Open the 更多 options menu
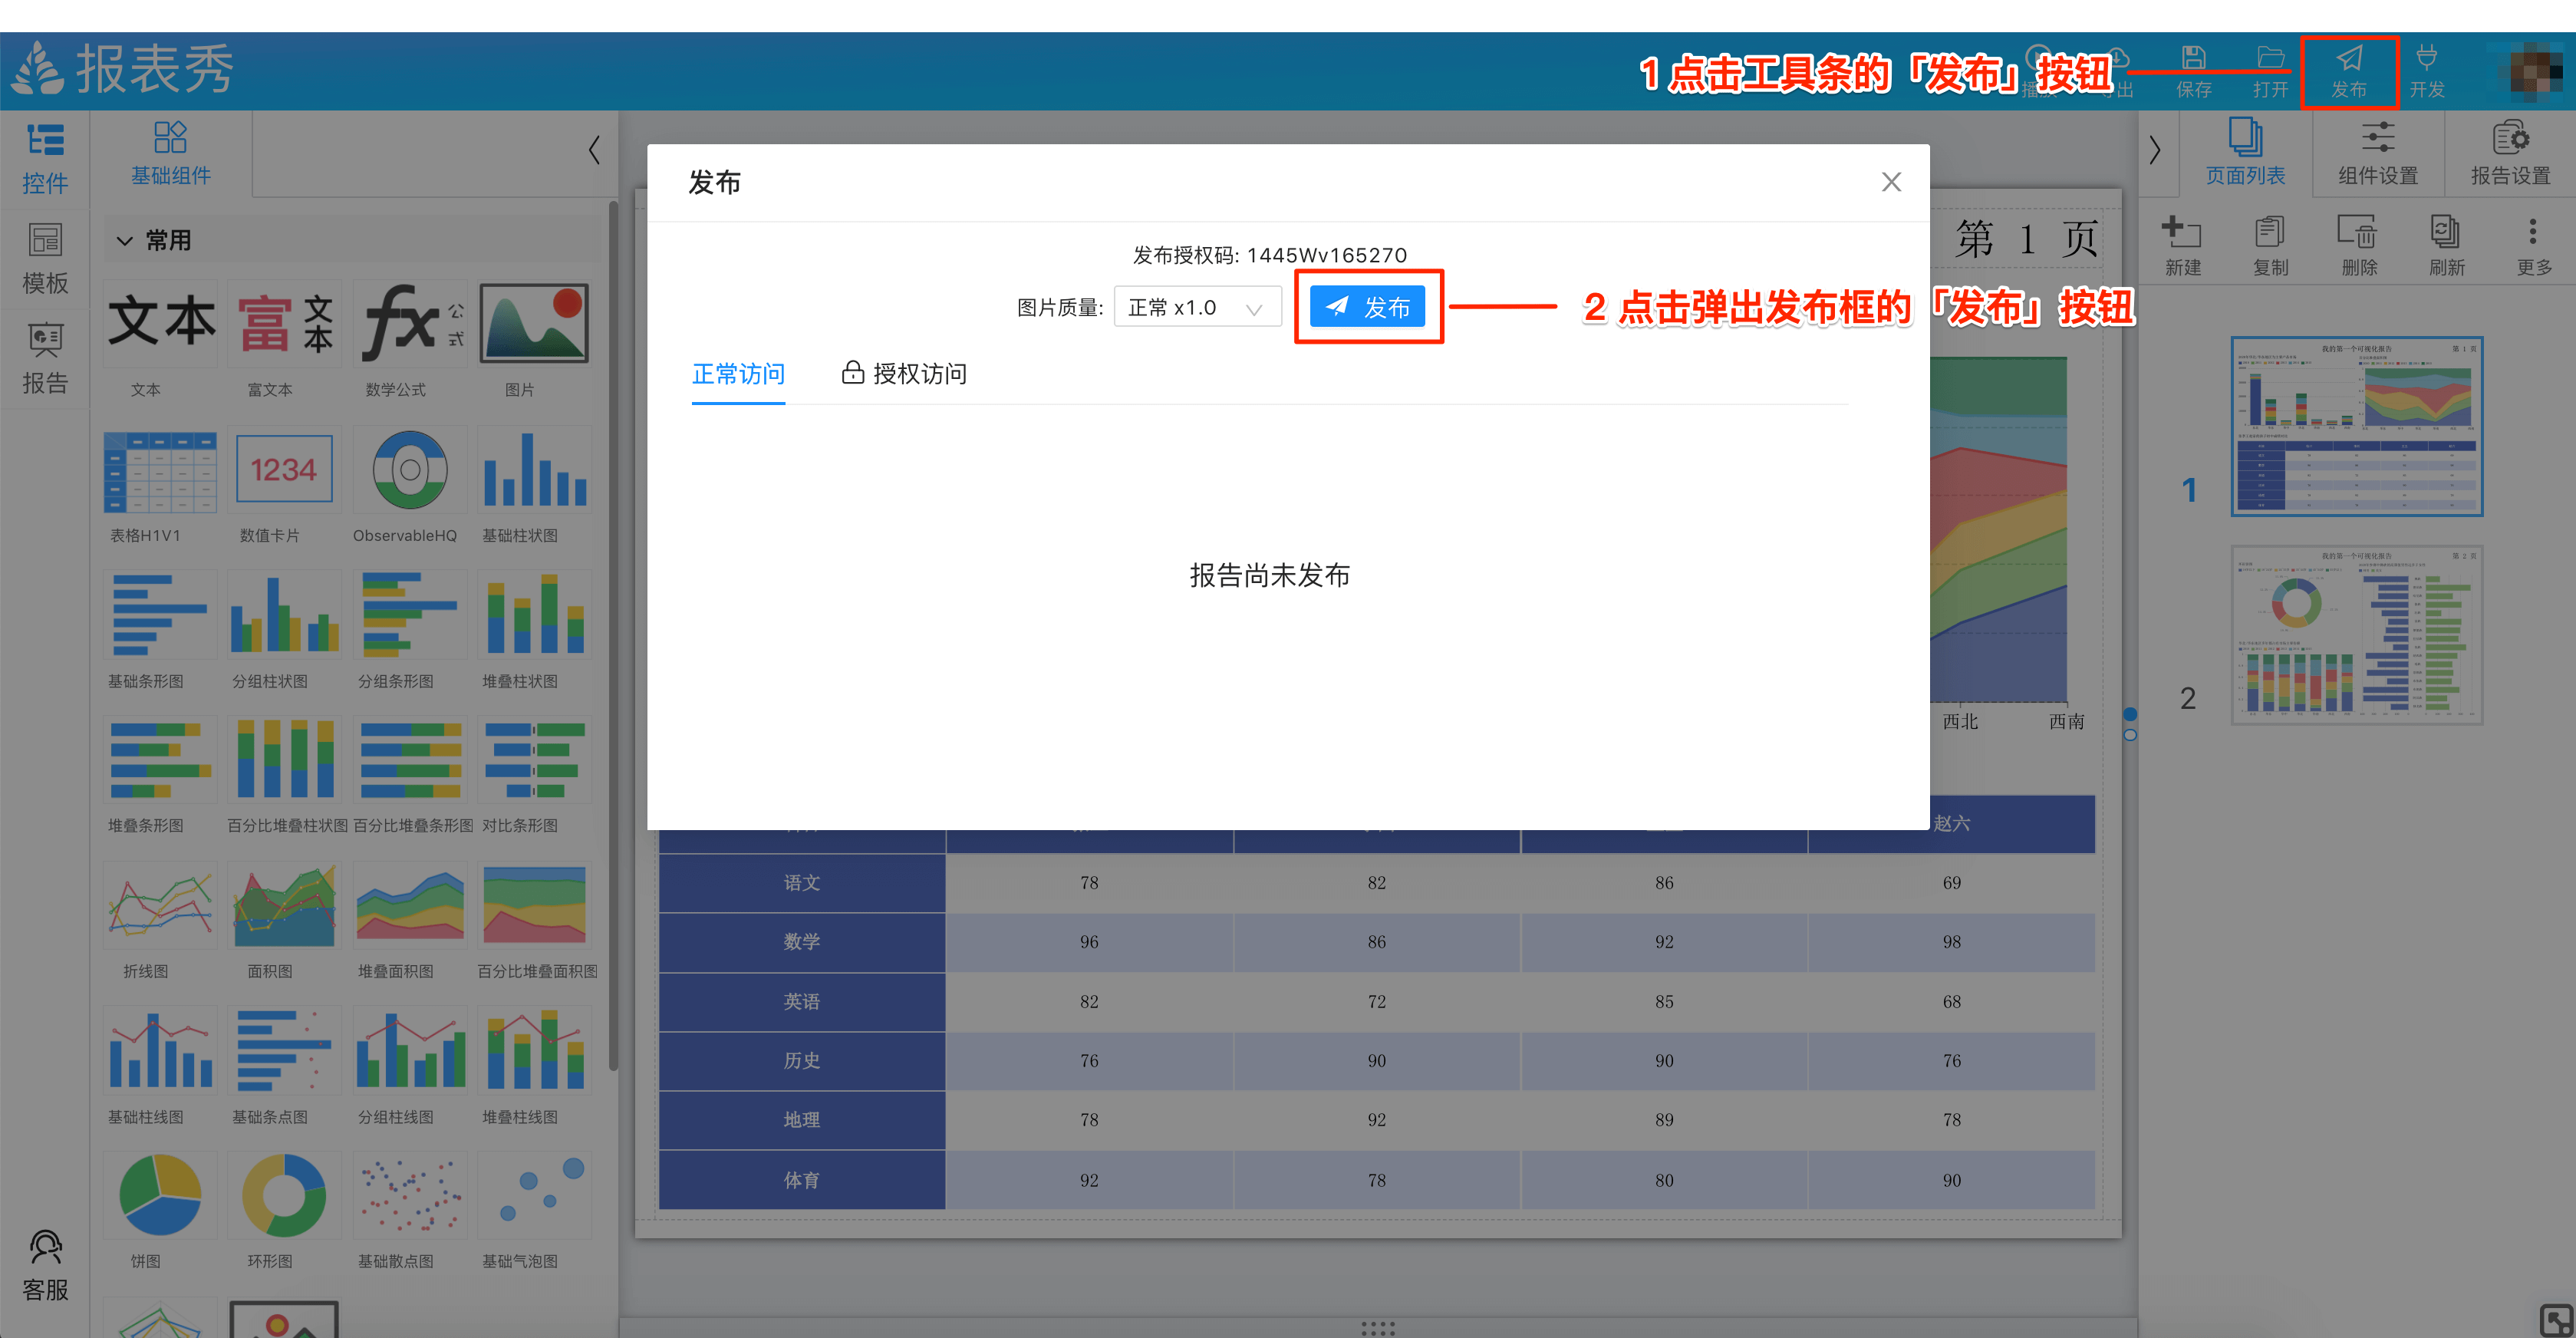This screenshot has width=2576, height=1338. (2533, 245)
